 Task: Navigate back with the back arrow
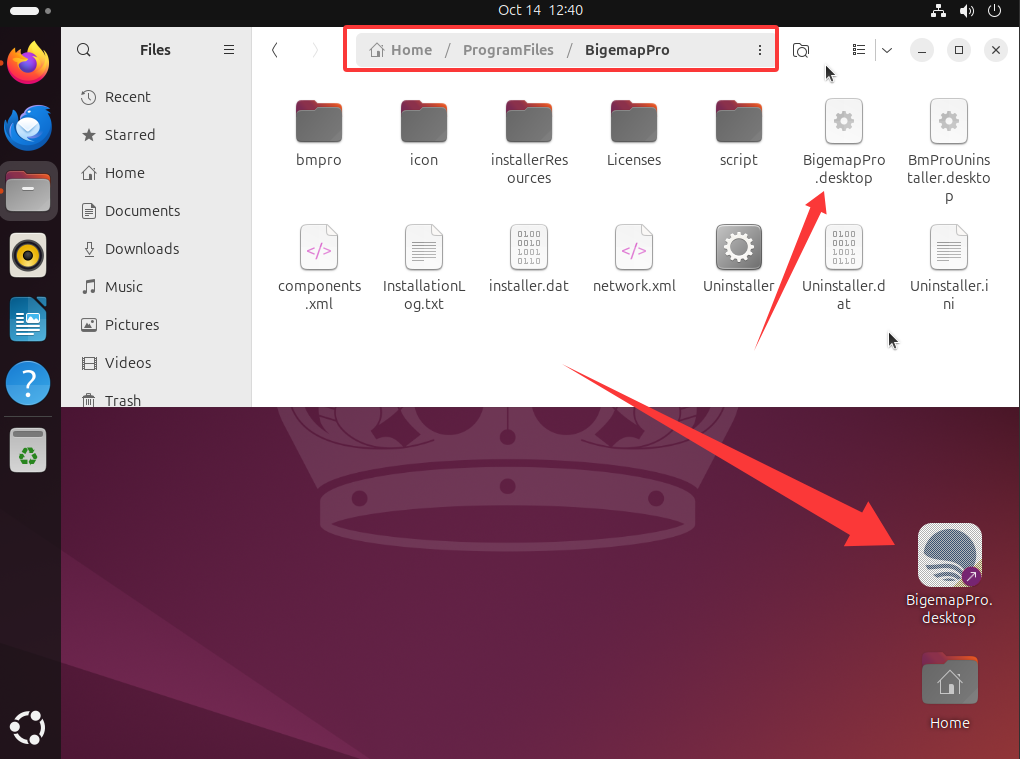pyautogui.click(x=275, y=50)
